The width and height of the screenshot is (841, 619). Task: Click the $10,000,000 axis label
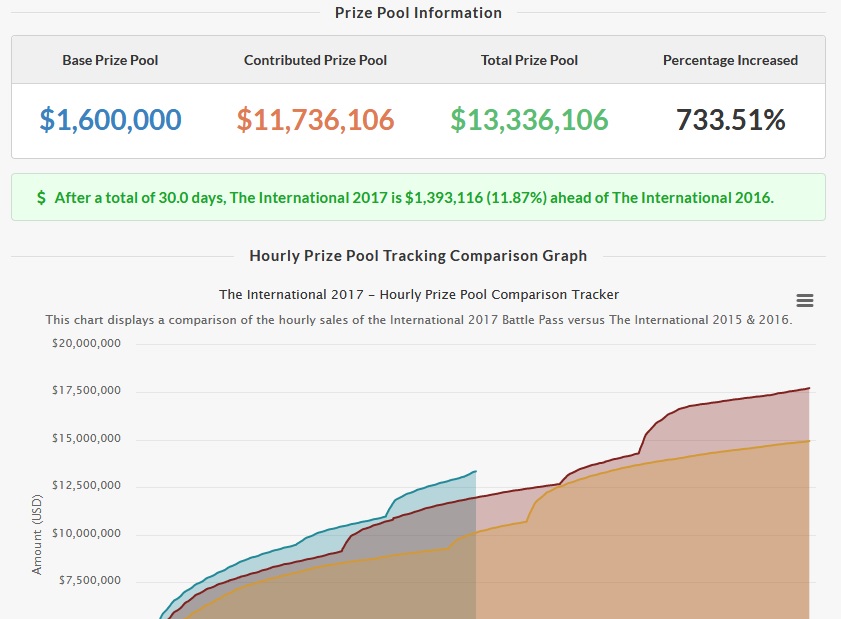tap(86, 533)
